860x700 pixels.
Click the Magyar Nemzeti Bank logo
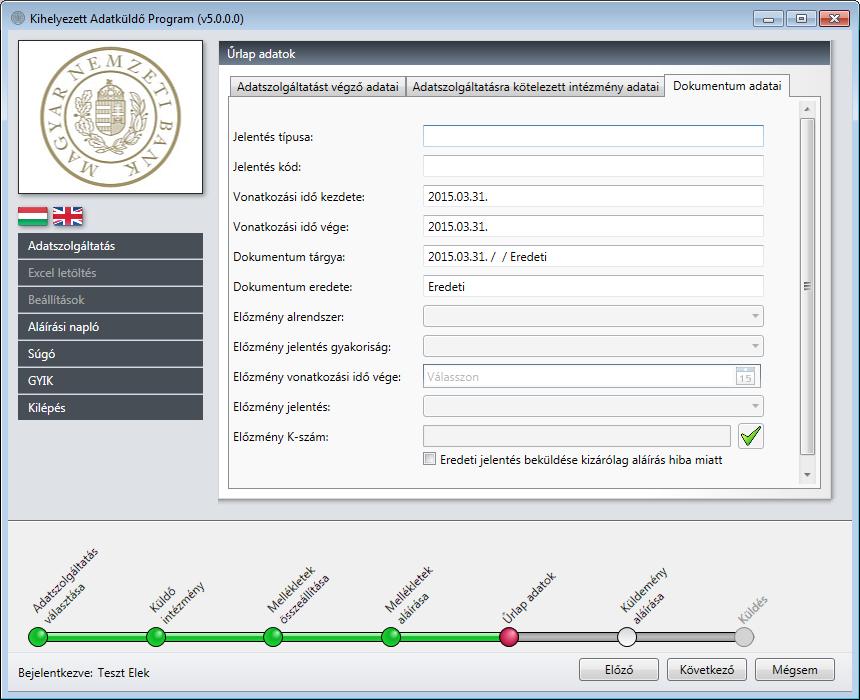(110, 117)
